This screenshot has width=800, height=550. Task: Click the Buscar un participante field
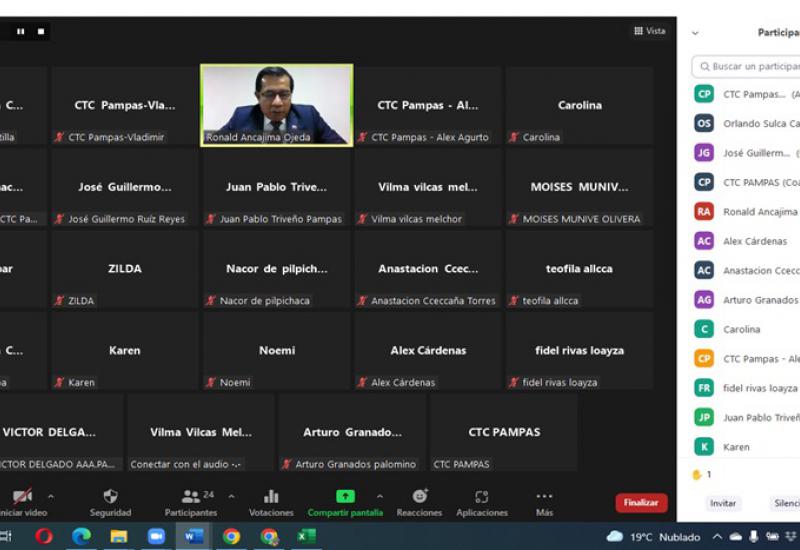tap(750, 66)
